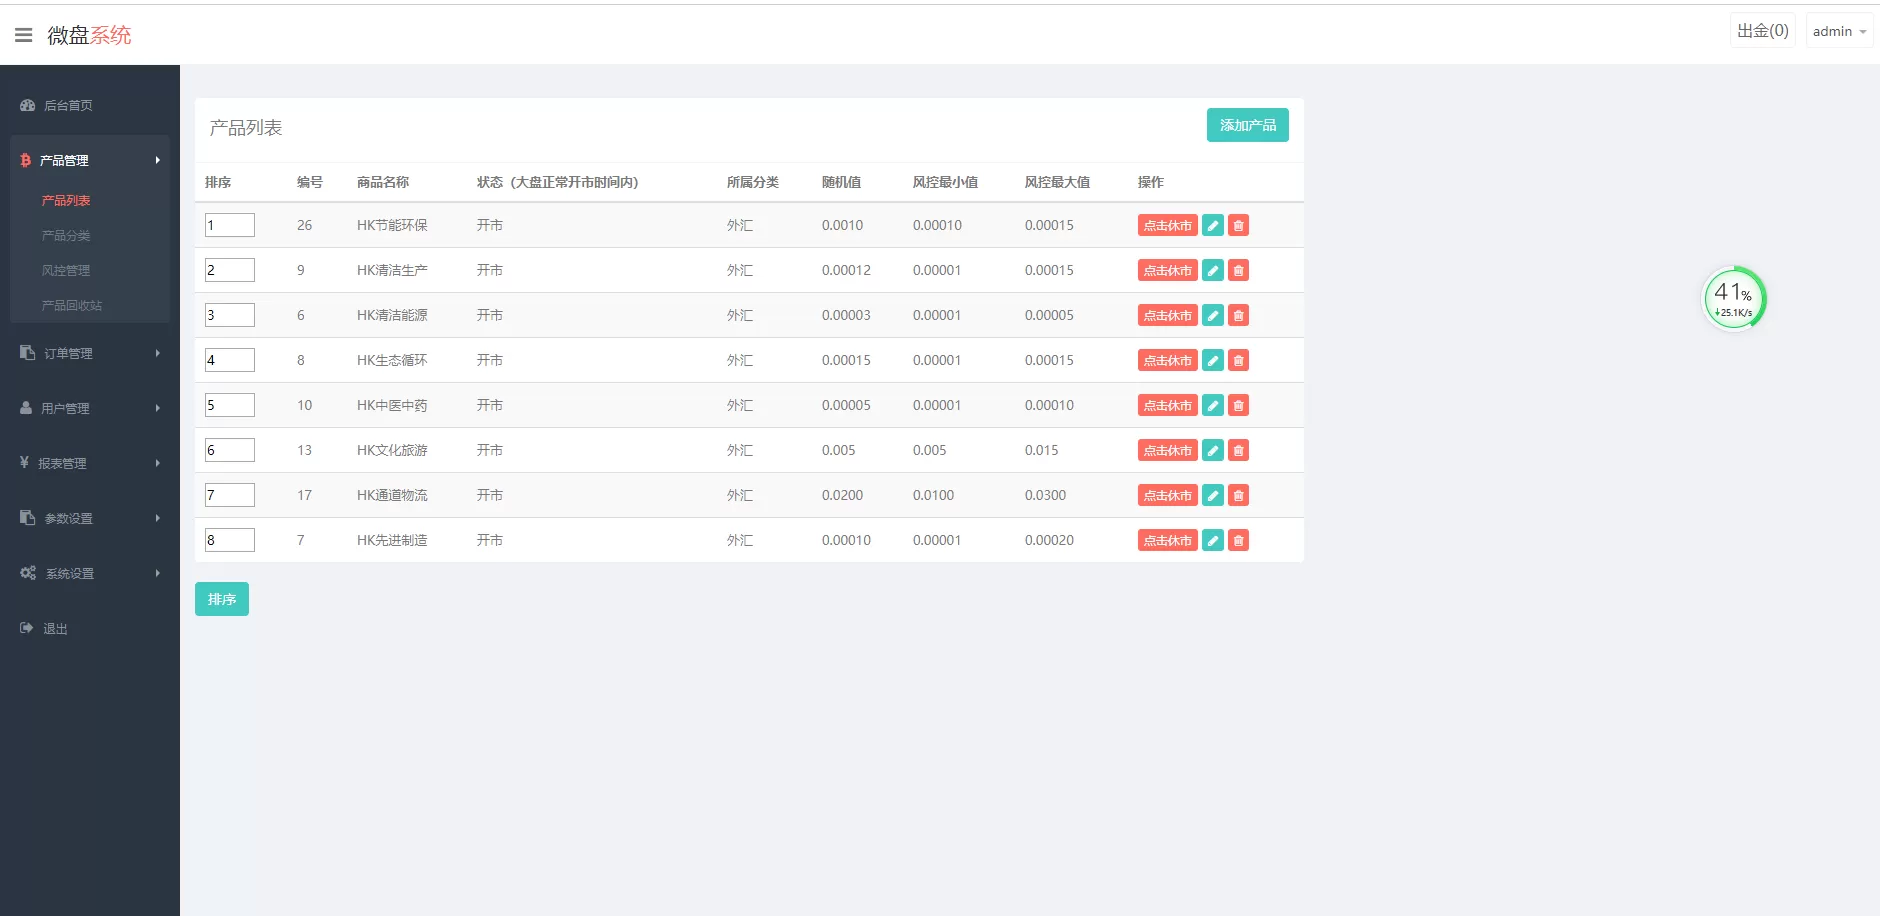This screenshot has width=1880, height=916.
Task: Click the pencil edit icon for HK文化旅游
Action: click(x=1212, y=451)
